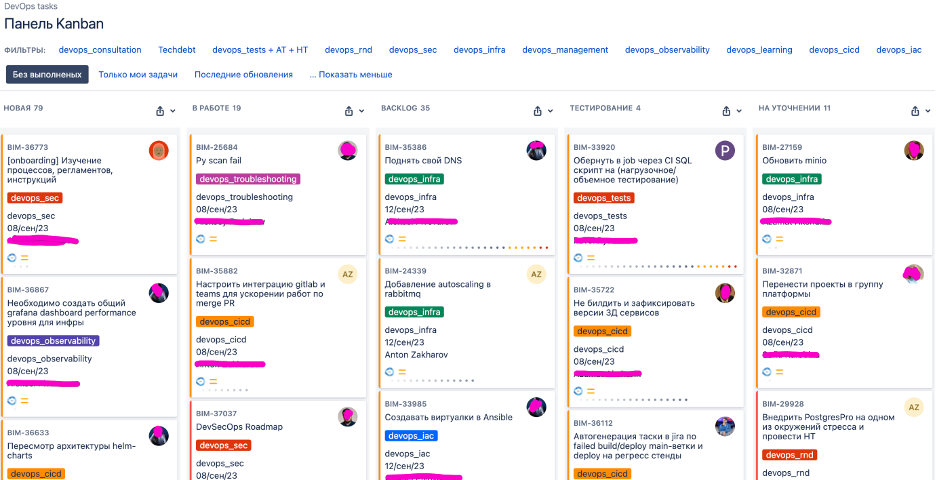Viewport: 936px width, 480px height.
Task: Go to DevOps tasks breadcrumb
Action: [30, 6]
